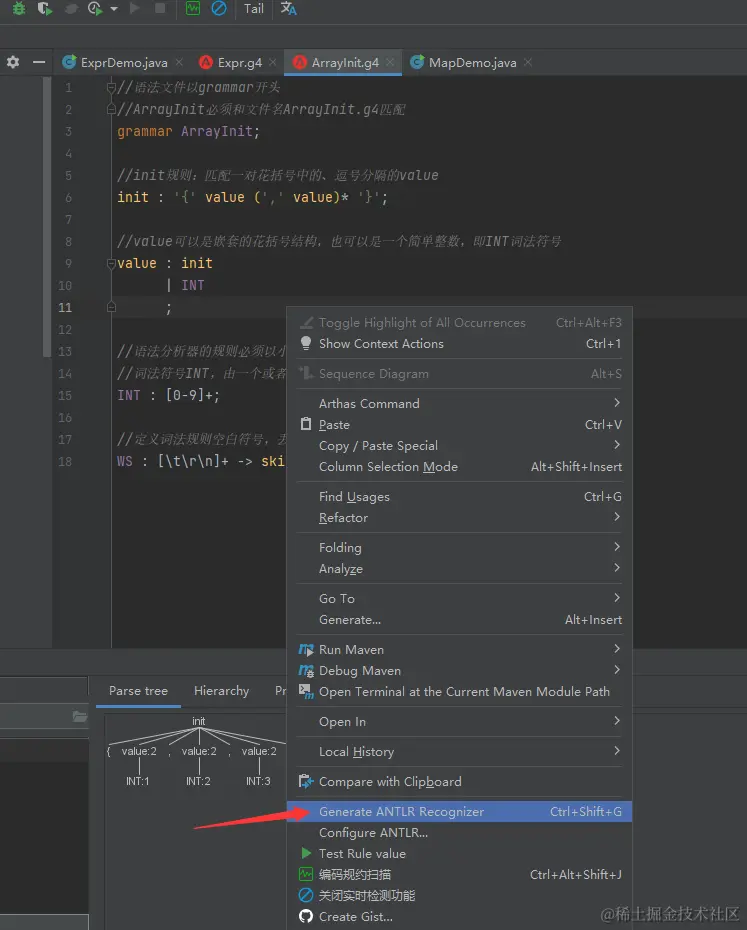Close the ExprDemo.java tab

(x=179, y=62)
